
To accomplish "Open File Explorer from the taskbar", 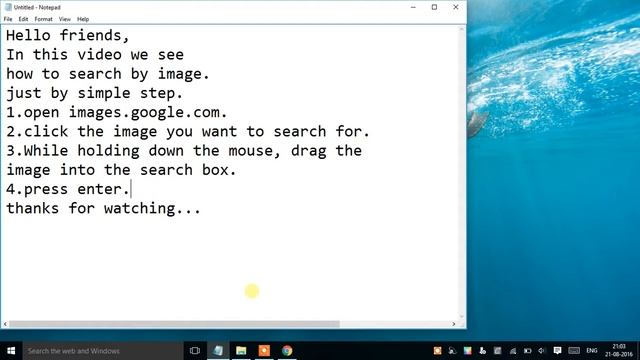I will click(x=241, y=351).
